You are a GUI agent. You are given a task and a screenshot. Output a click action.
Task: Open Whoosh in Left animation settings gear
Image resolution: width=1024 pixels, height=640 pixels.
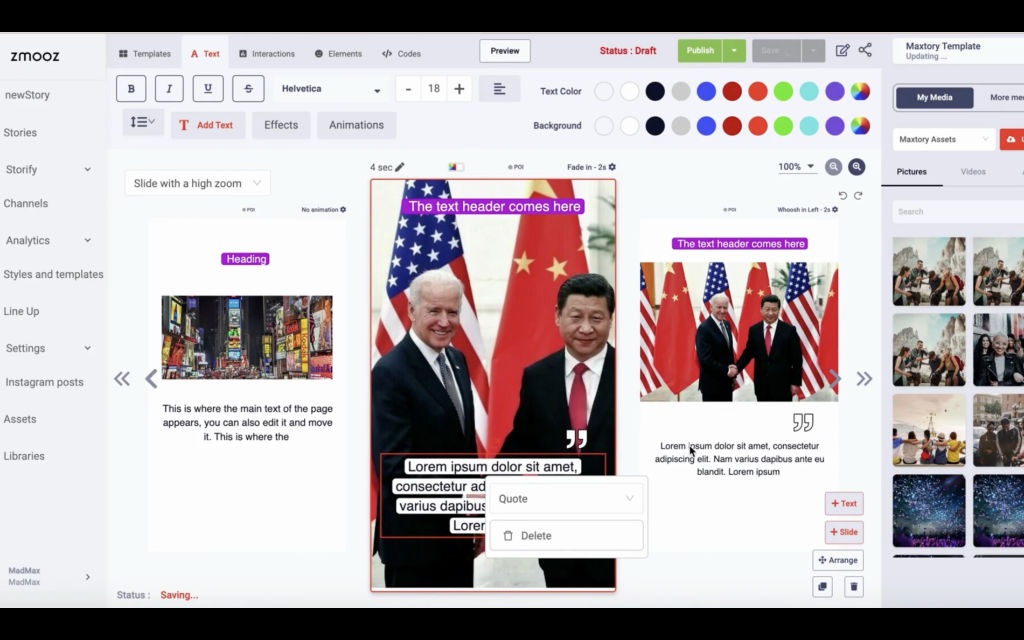[835, 210]
